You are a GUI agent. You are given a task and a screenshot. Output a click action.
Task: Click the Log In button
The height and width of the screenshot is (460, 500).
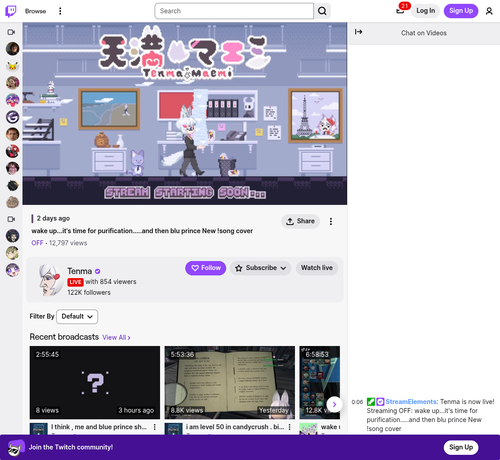[x=425, y=11]
